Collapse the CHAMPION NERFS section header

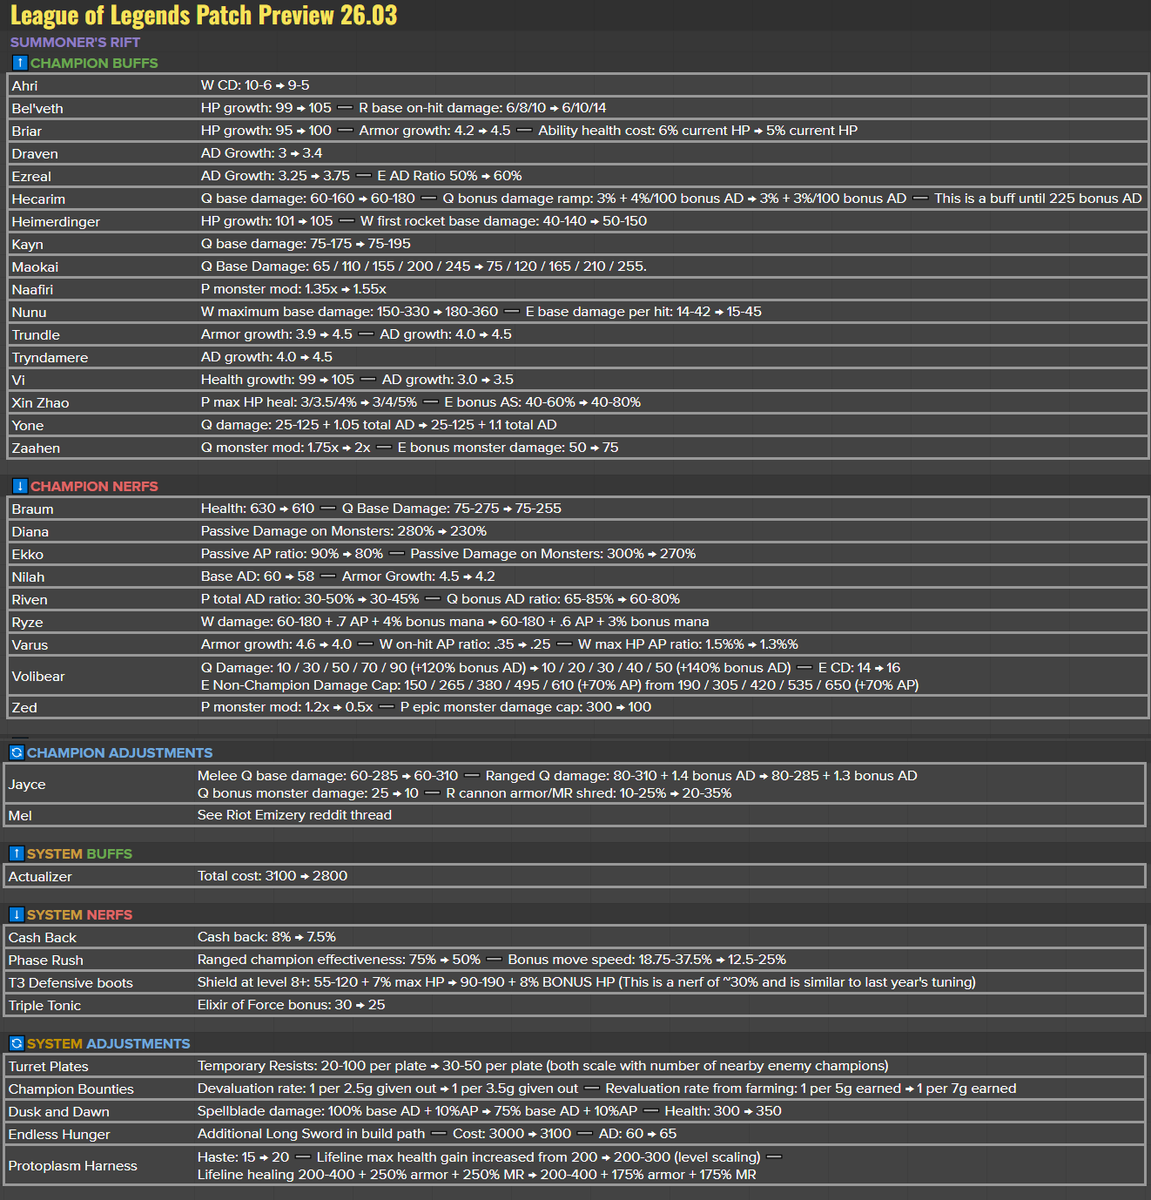pos(93,486)
